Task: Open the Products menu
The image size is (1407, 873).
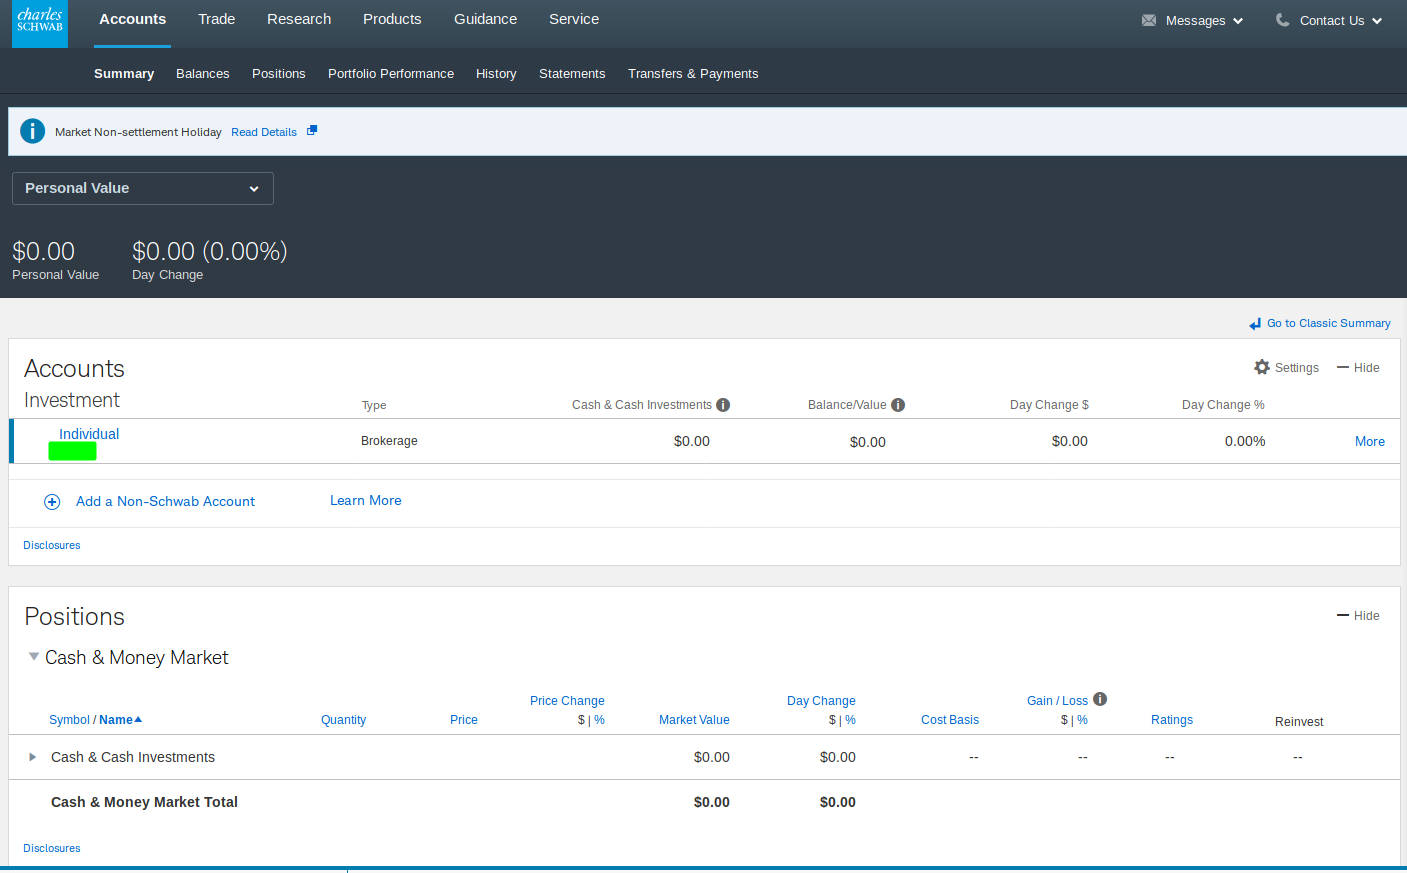Action: coord(392,19)
